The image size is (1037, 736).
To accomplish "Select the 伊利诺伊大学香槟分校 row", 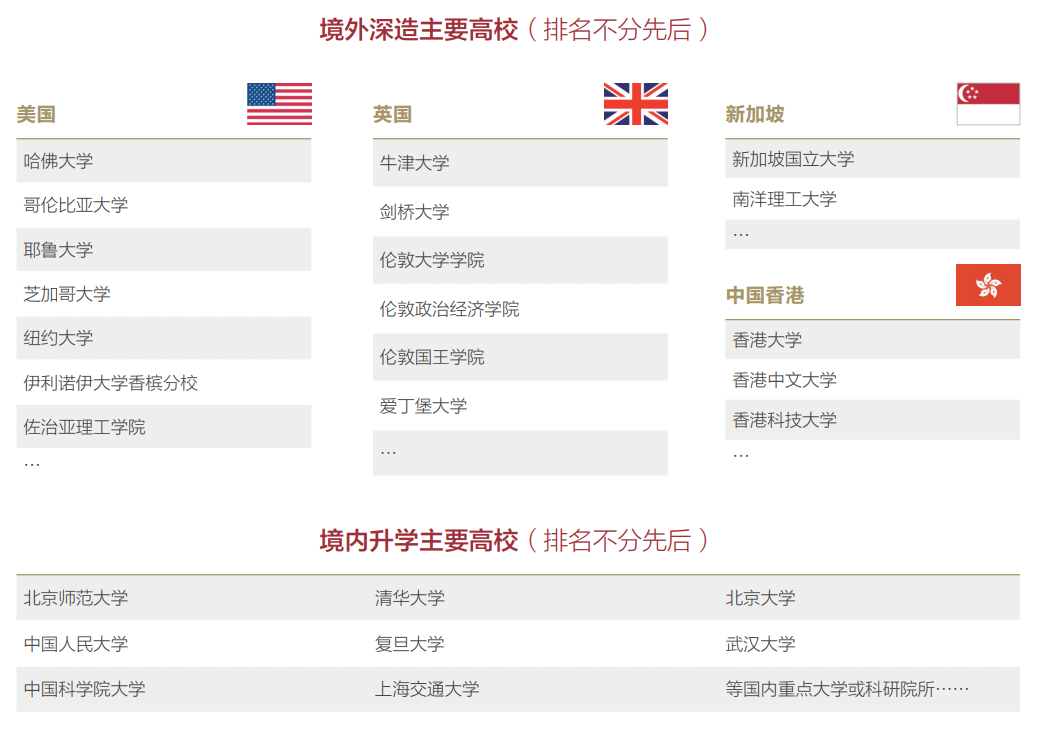I will (x=164, y=382).
